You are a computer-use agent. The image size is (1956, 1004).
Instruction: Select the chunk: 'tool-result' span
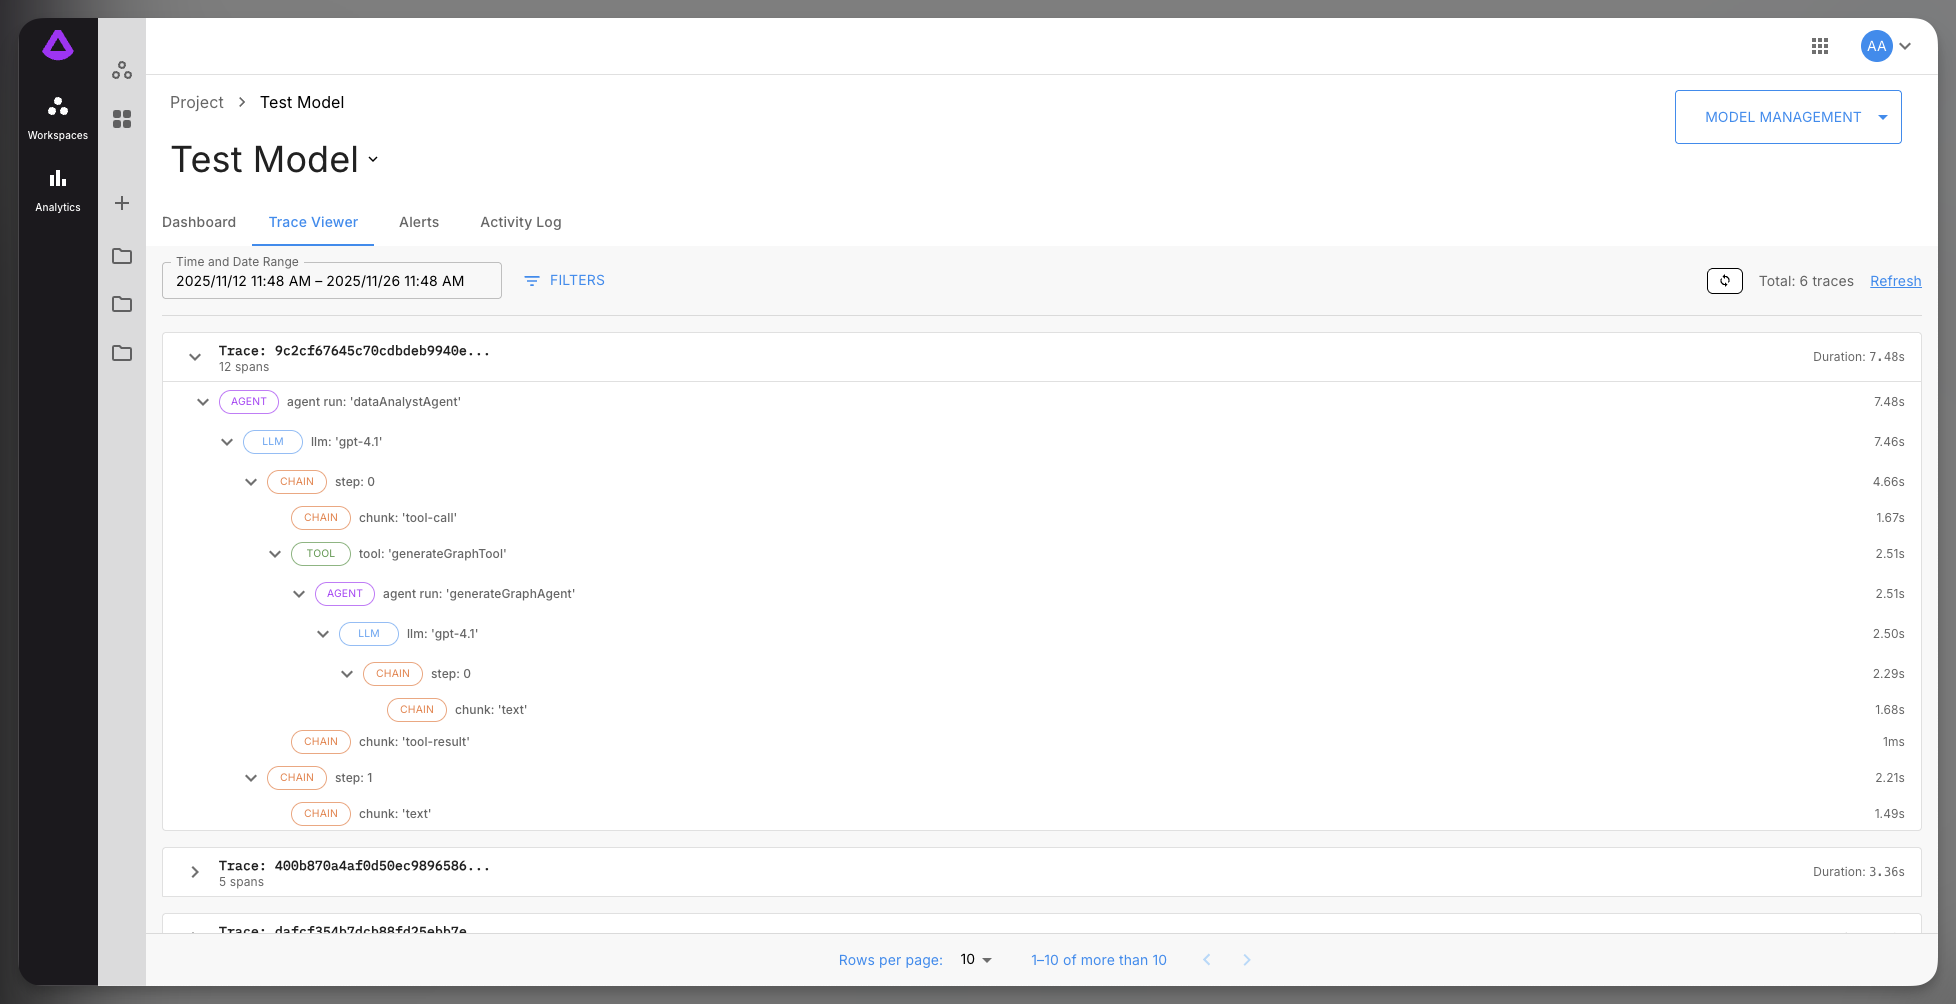coord(414,742)
